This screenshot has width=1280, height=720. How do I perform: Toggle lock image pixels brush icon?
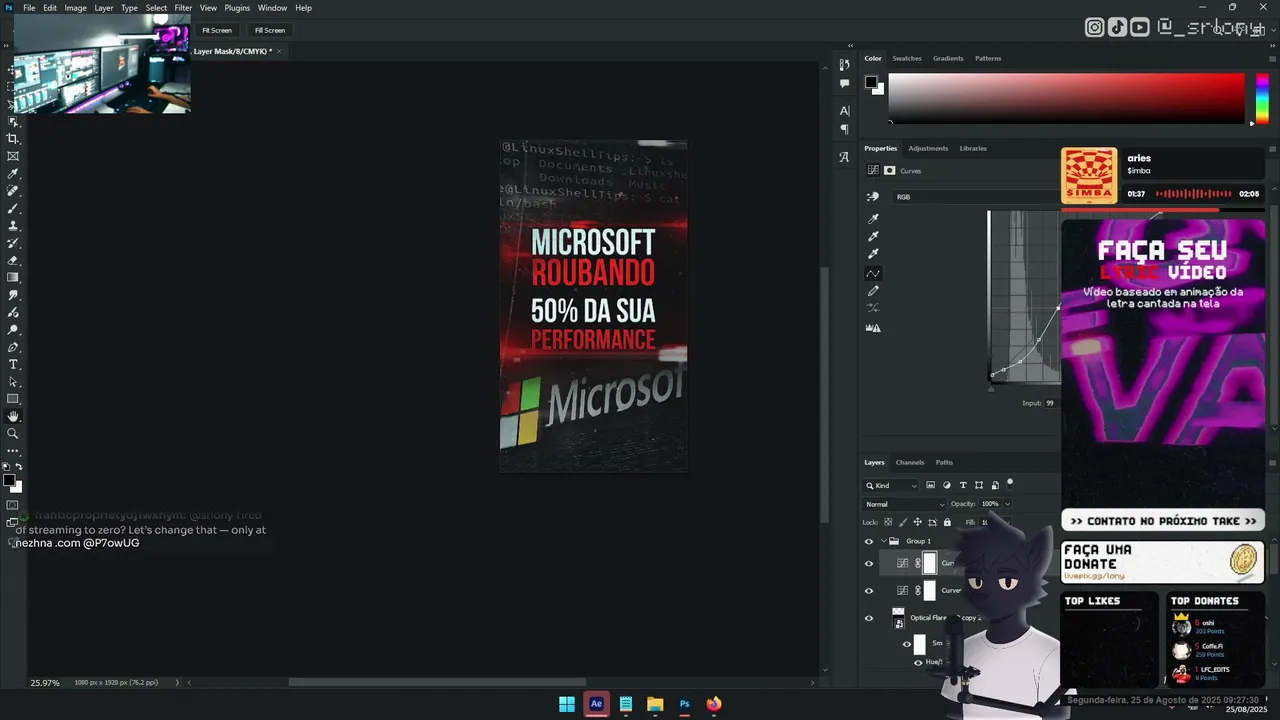pyautogui.click(x=903, y=522)
